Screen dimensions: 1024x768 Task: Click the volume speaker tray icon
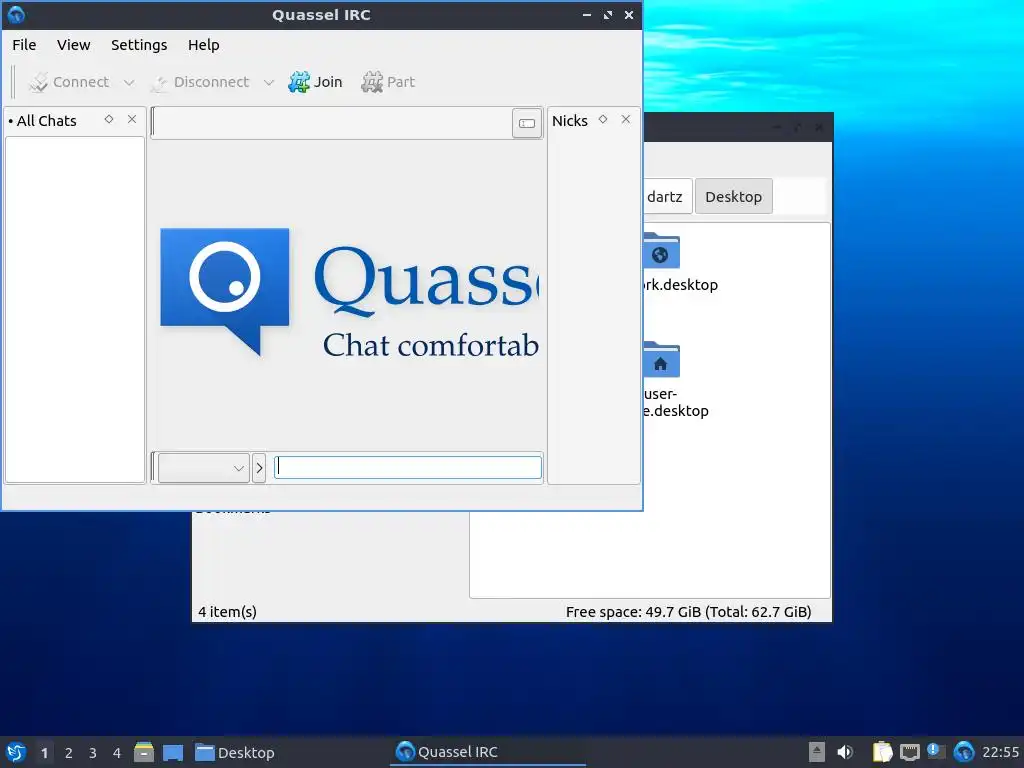point(845,752)
